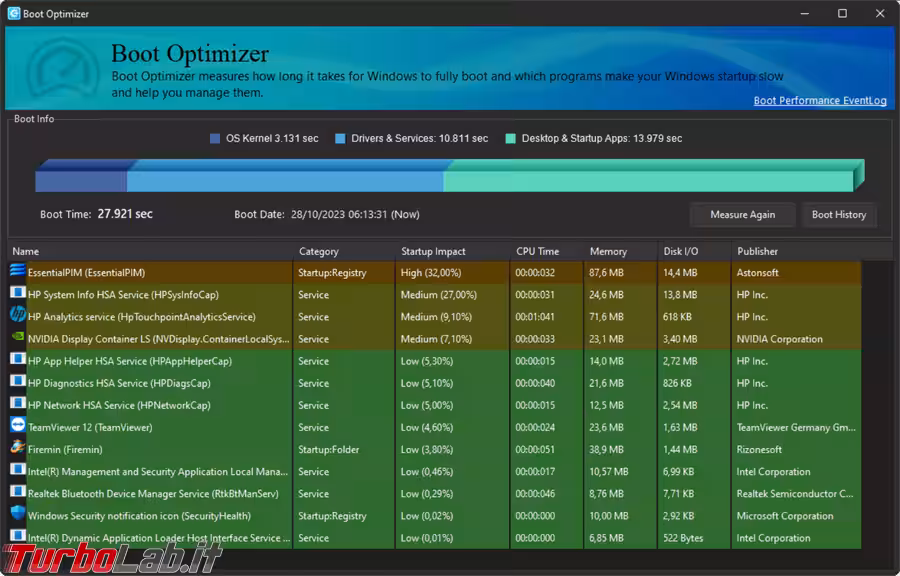Click the TeamViewer 12 icon
The image size is (900, 576).
pos(17,427)
